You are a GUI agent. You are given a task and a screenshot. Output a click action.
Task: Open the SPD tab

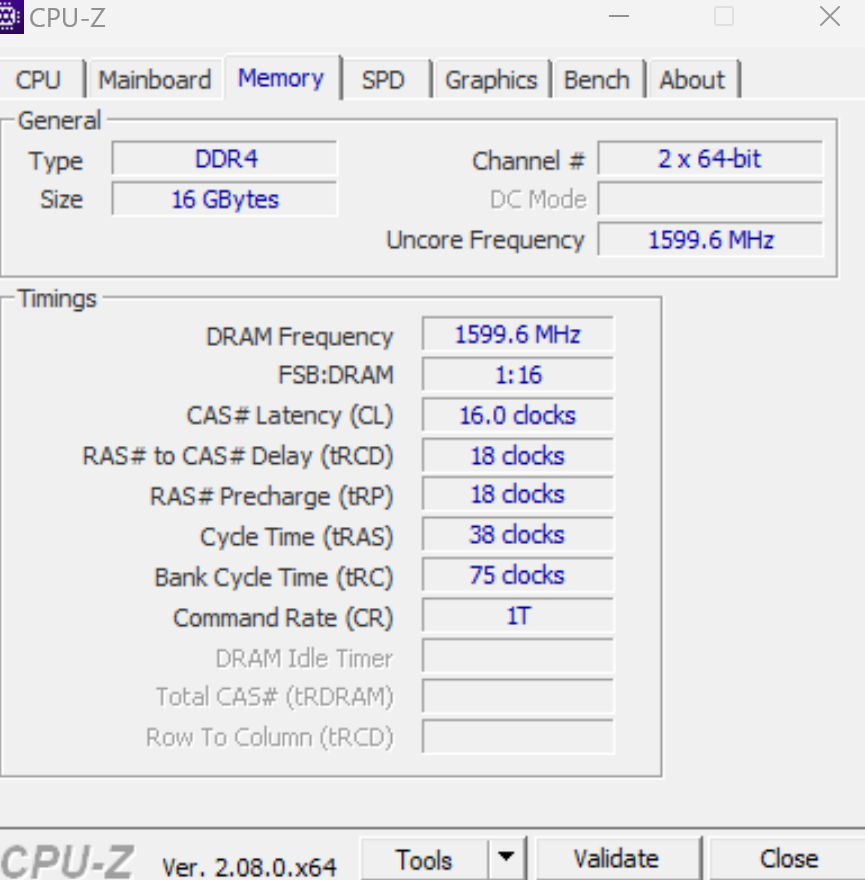point(385,79)
